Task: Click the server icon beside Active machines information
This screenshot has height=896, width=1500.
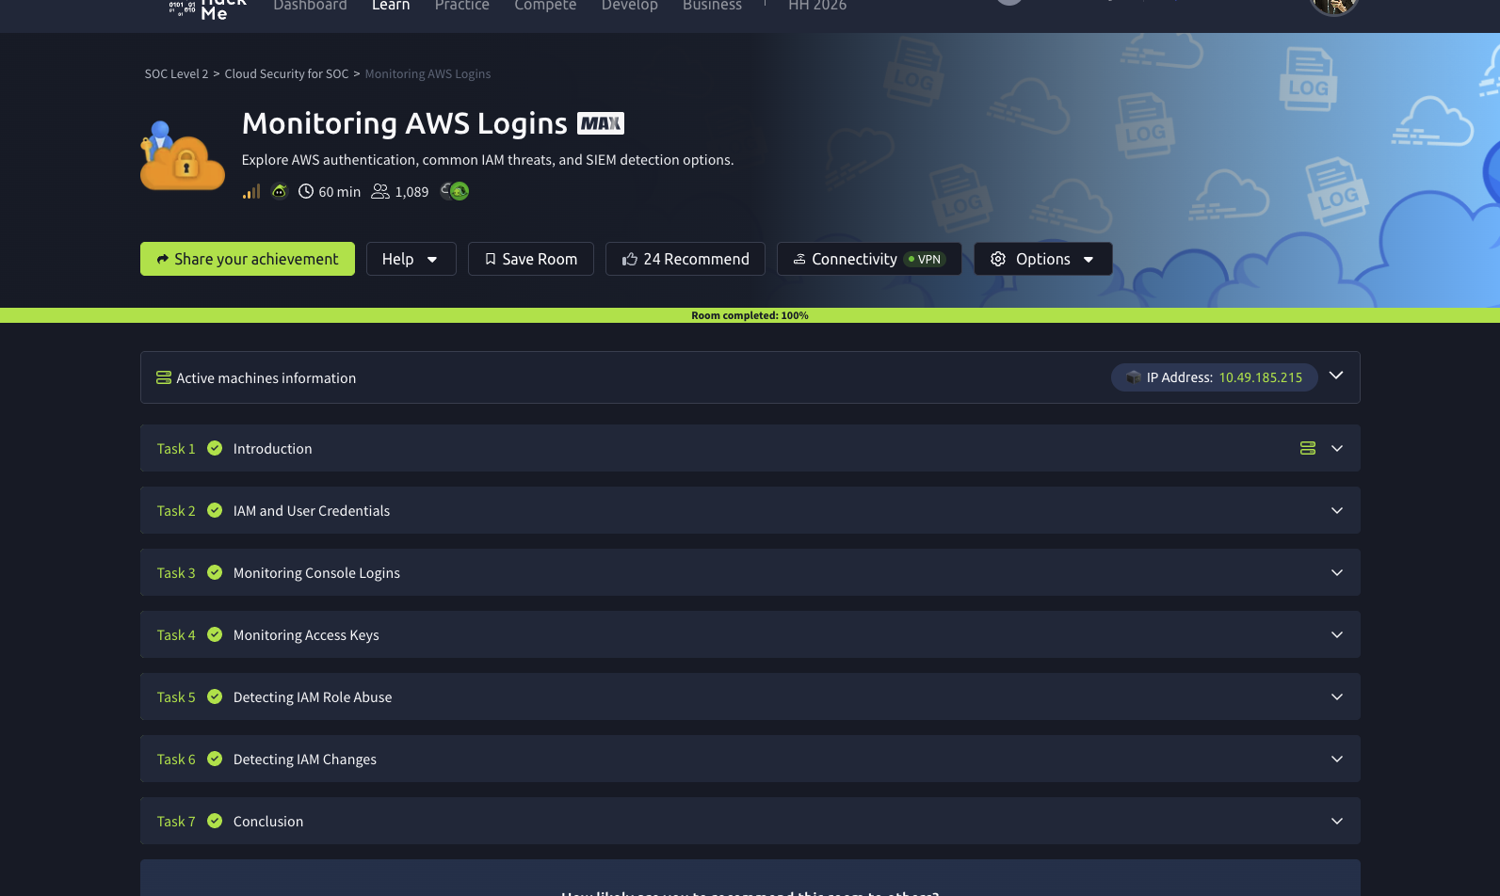Action: pos(163,378)
